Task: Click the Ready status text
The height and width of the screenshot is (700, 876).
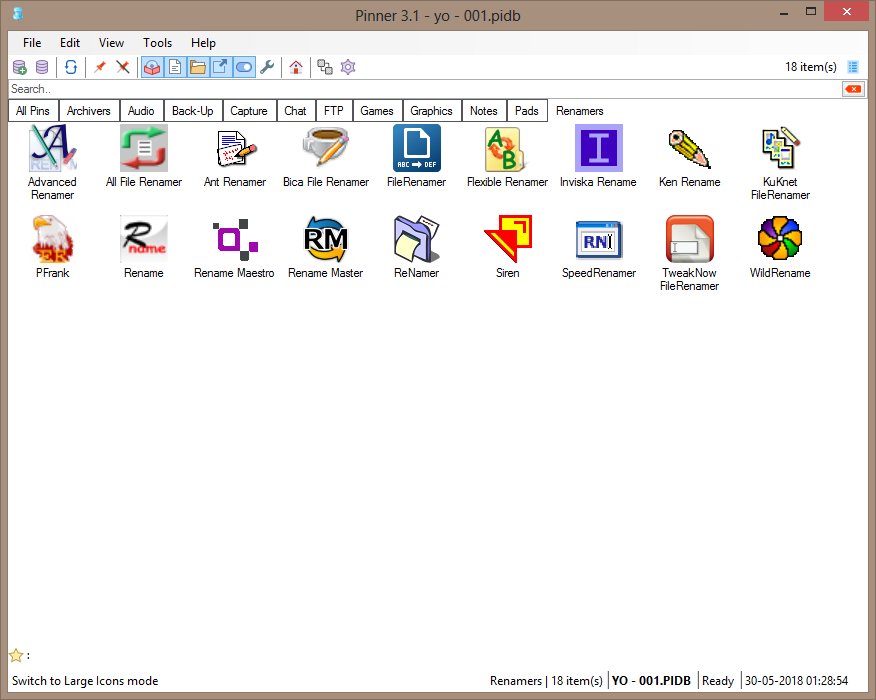Action: (x=718, y=680)
